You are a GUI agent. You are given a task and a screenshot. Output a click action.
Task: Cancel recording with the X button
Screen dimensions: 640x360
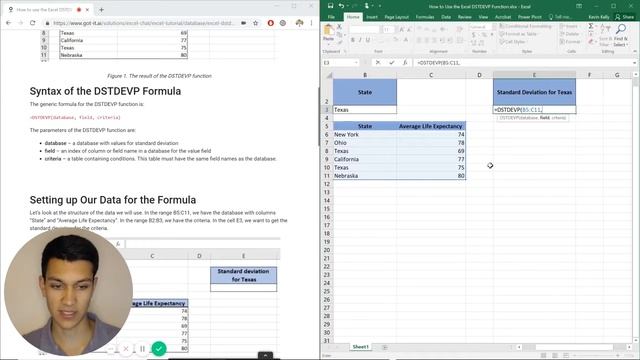pos(126,349)
